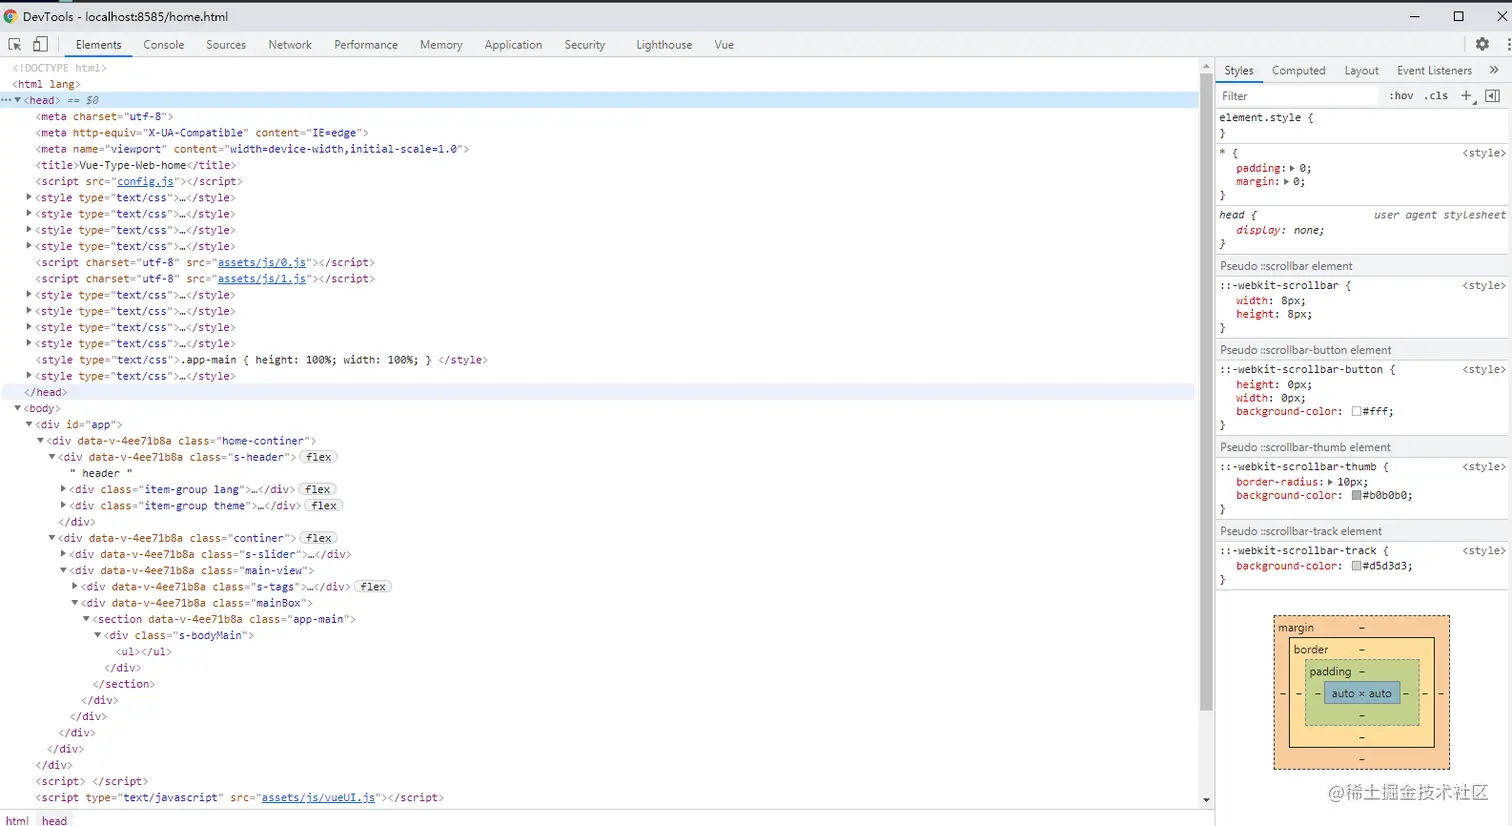
Task: Show more Styles pane tabs chevron
Action: pyautogui.click(x=1494, y=70)
